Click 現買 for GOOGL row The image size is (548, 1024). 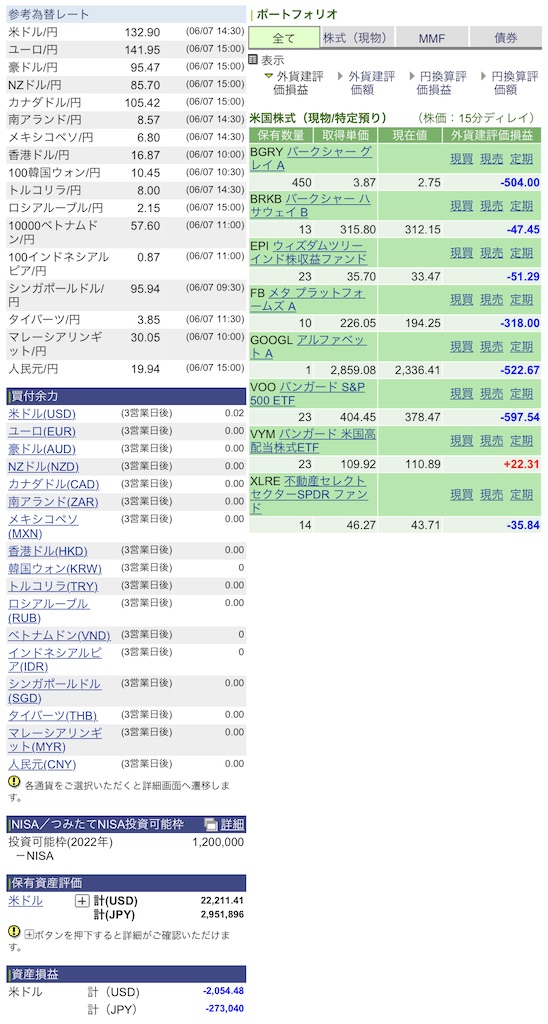tap(462, 347)
